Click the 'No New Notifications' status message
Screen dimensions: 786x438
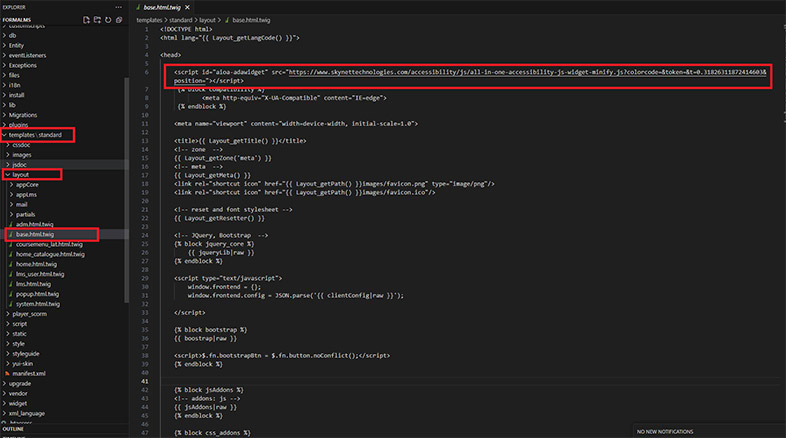665,431
